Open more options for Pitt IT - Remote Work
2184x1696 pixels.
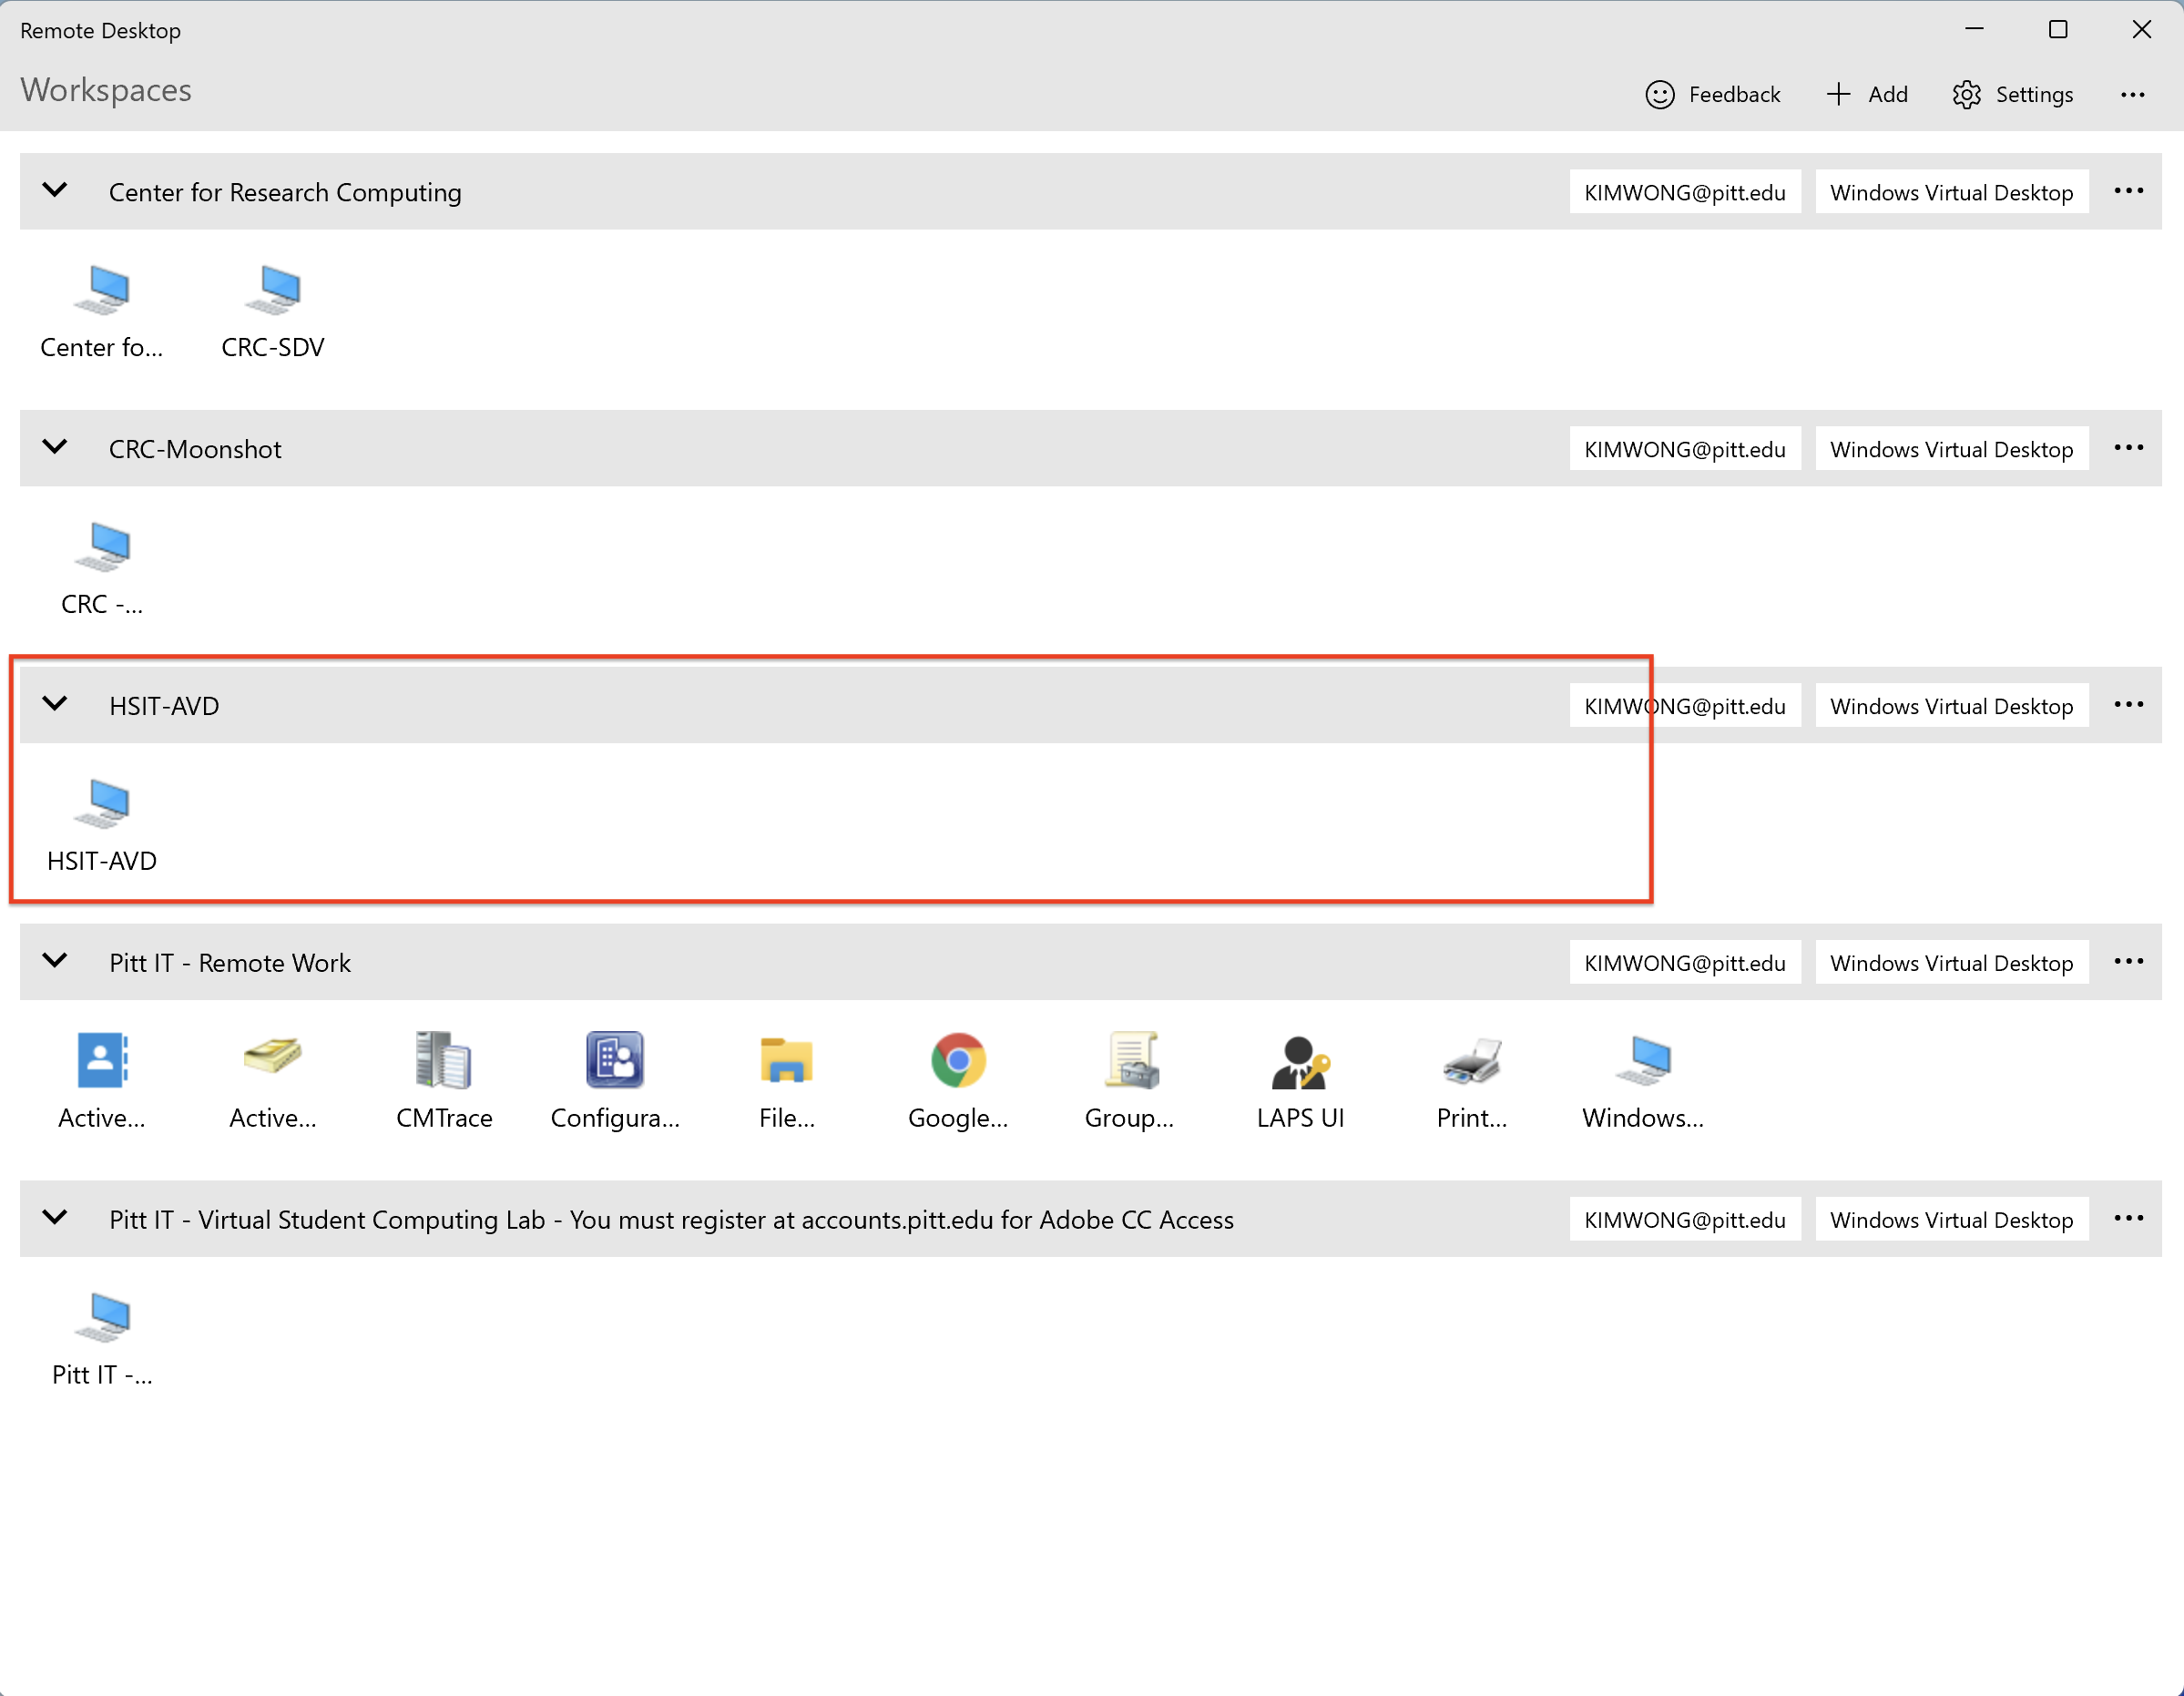tap(2129, 962)
